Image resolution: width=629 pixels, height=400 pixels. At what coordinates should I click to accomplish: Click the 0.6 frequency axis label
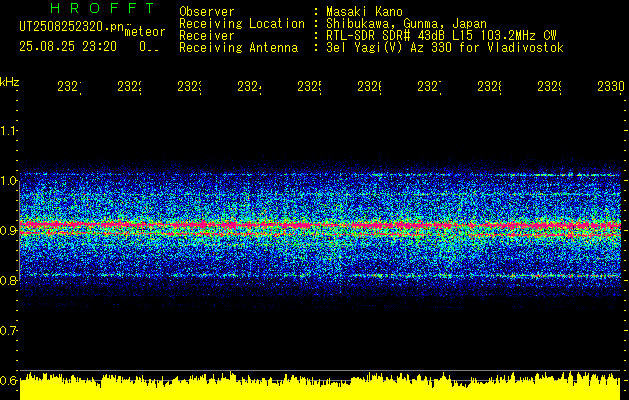(9, 380)
